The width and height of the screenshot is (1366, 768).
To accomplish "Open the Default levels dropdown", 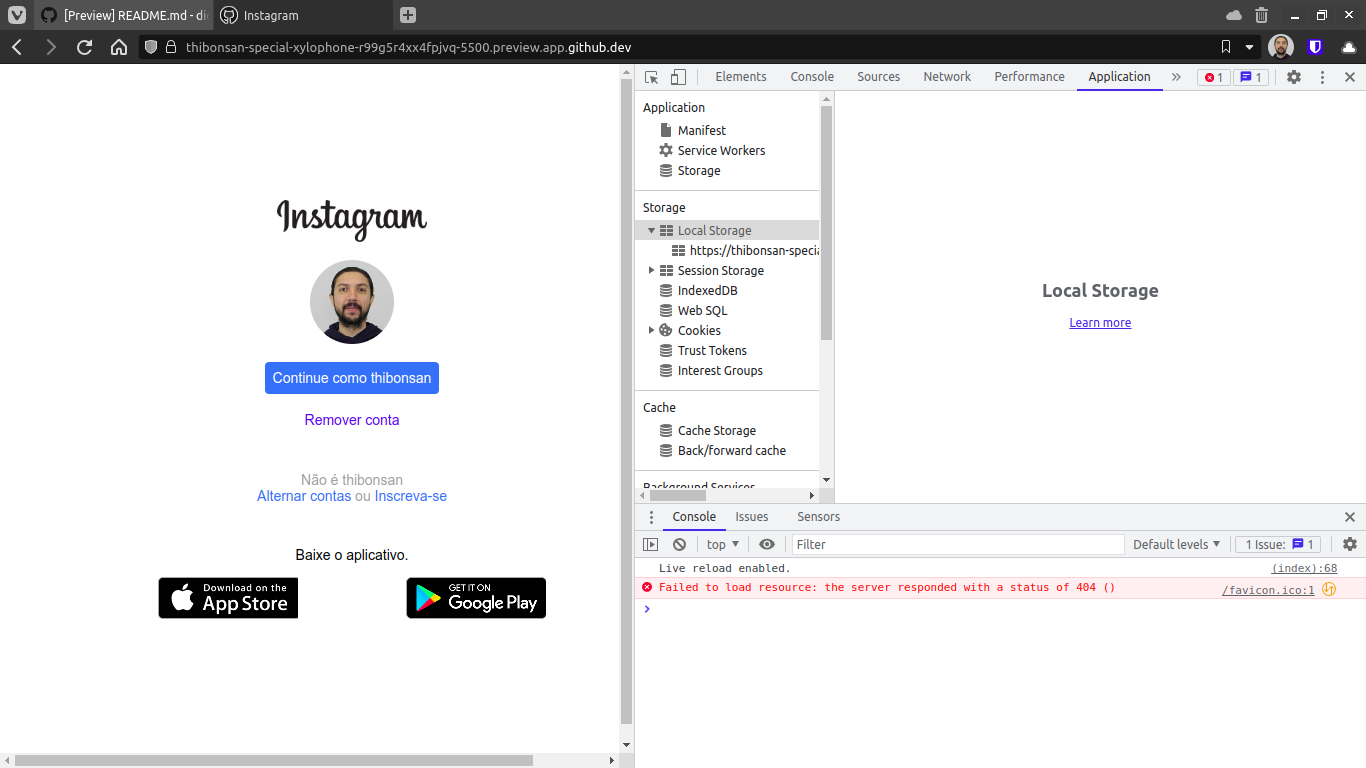I will coord(1176,544).
